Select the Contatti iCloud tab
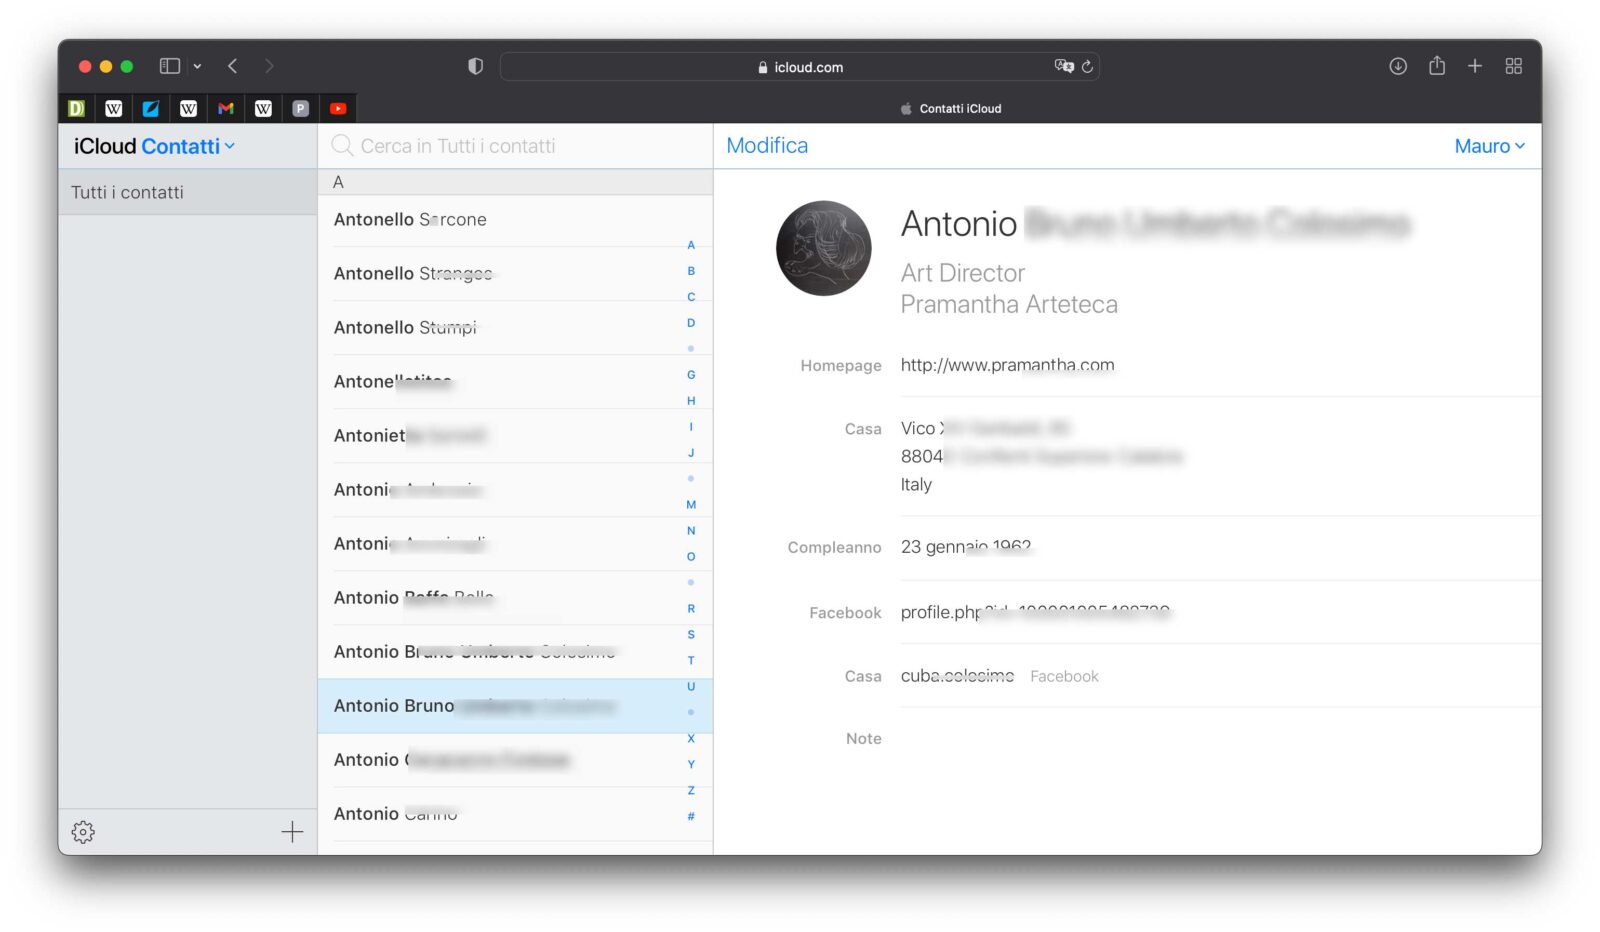1600x932 pixels. tap(950, 108)
